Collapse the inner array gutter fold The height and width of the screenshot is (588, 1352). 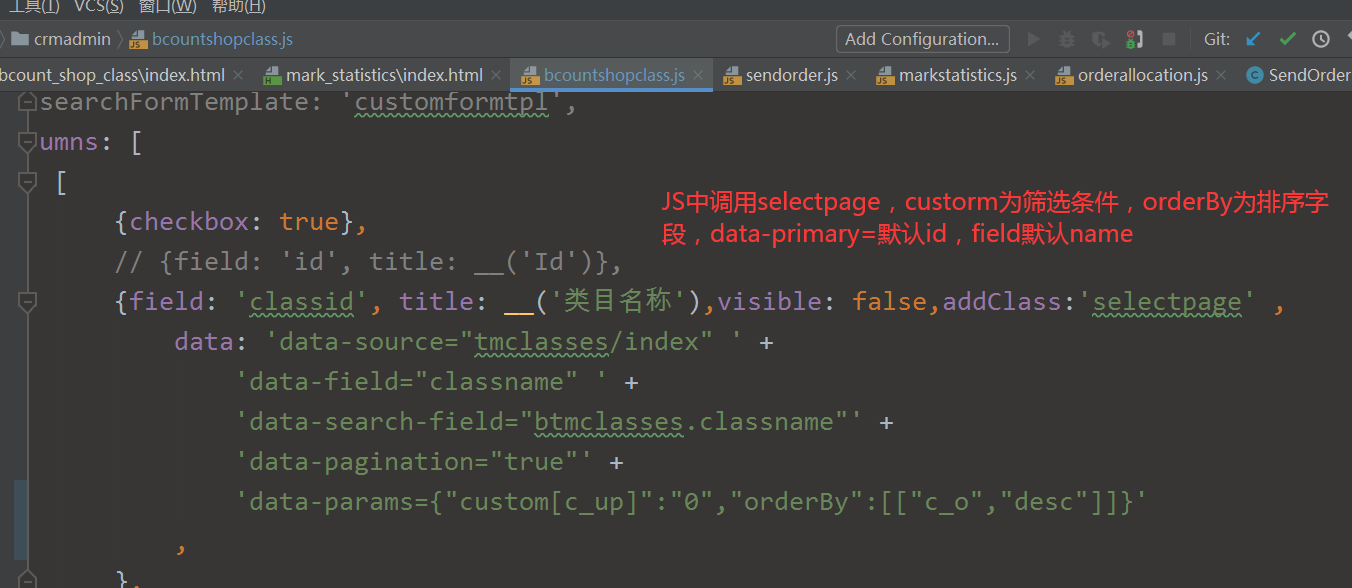click(27, 181)
